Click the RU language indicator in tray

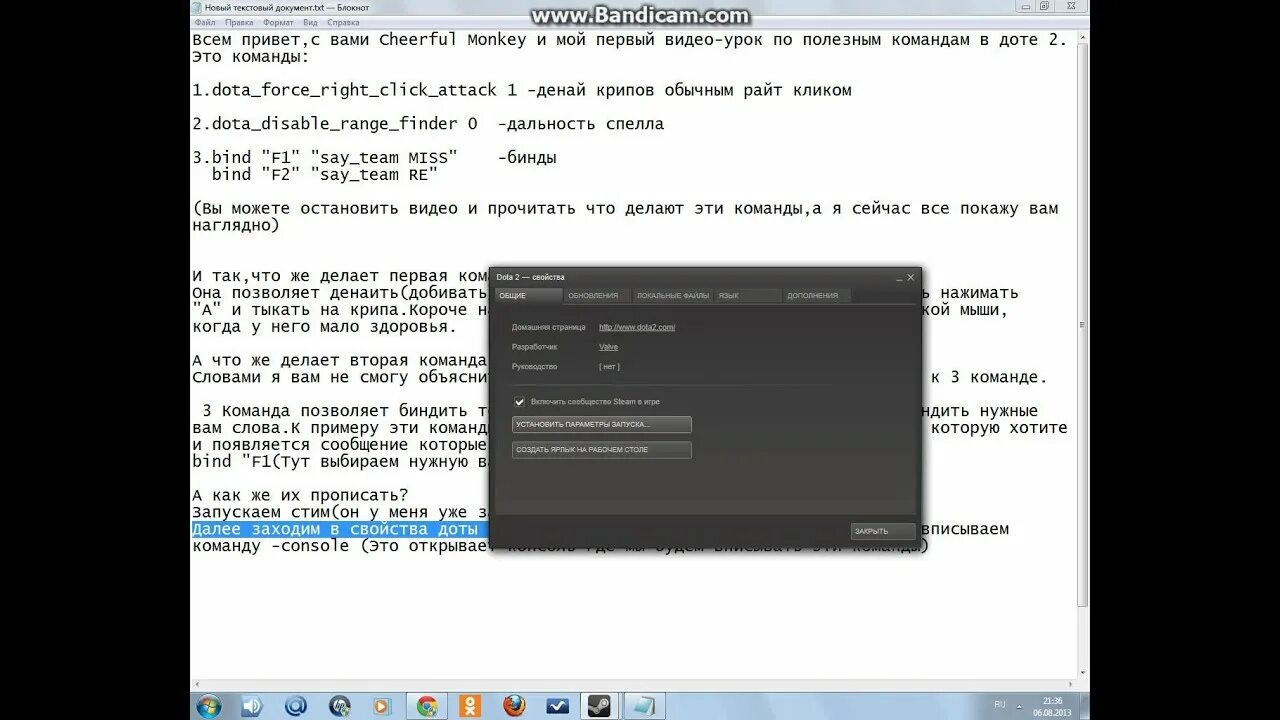point(1000,705)
